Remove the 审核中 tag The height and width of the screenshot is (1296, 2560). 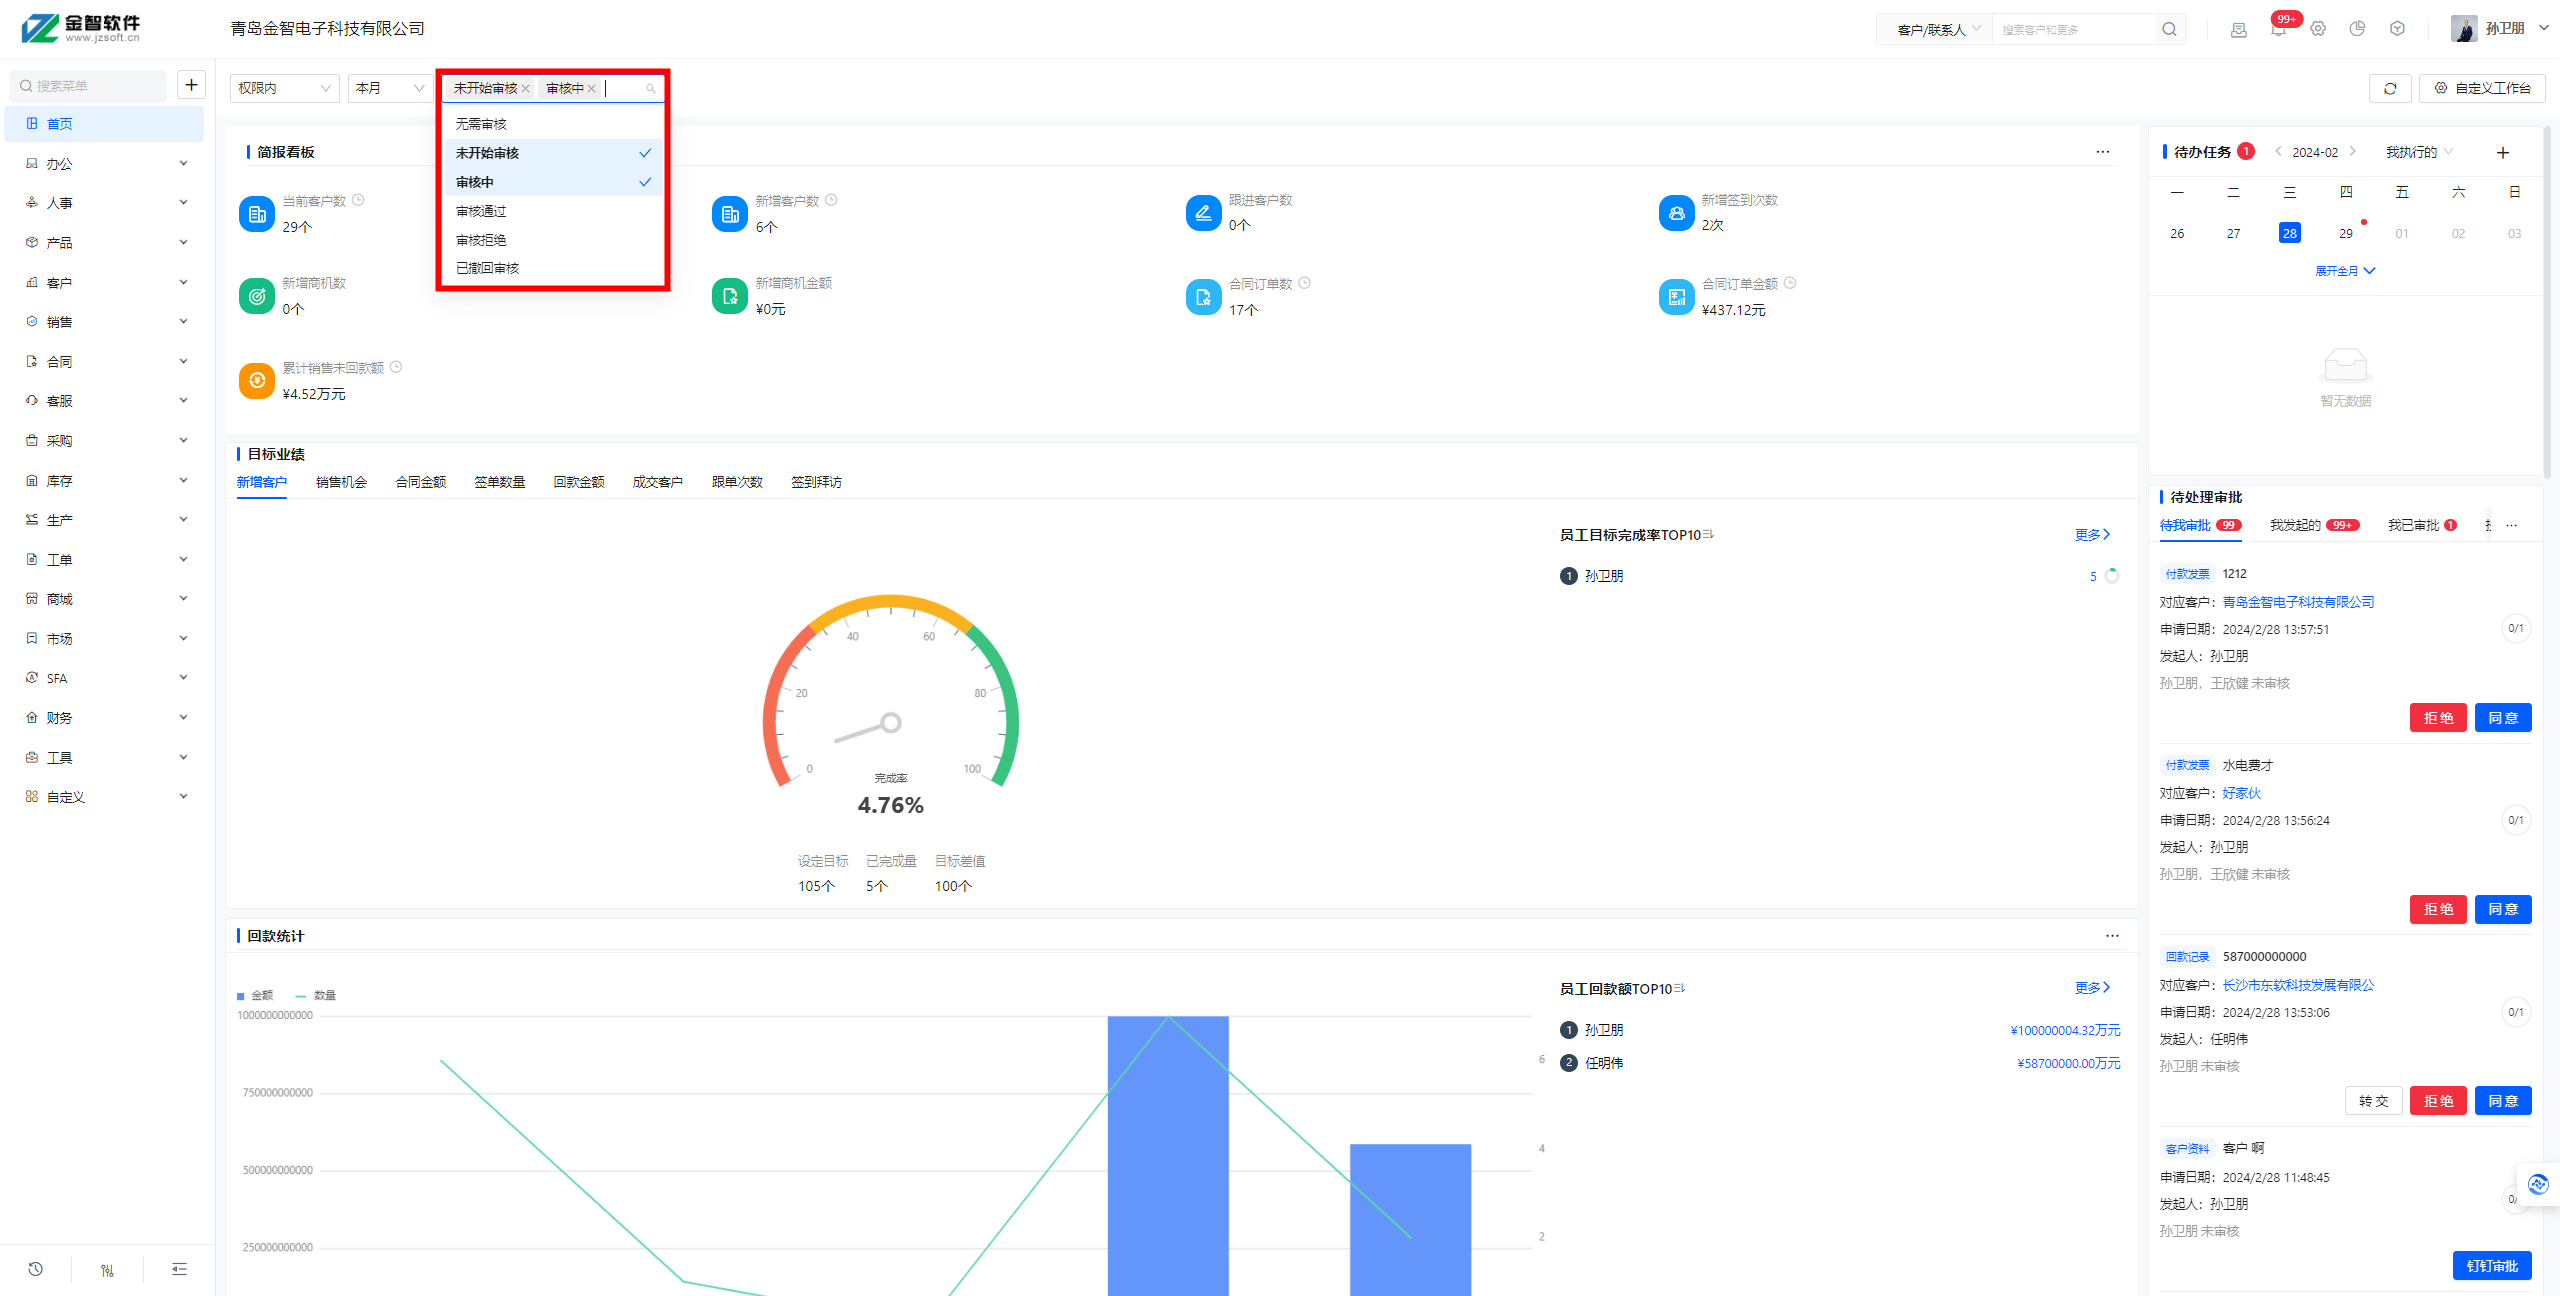(x=592, y=88)
